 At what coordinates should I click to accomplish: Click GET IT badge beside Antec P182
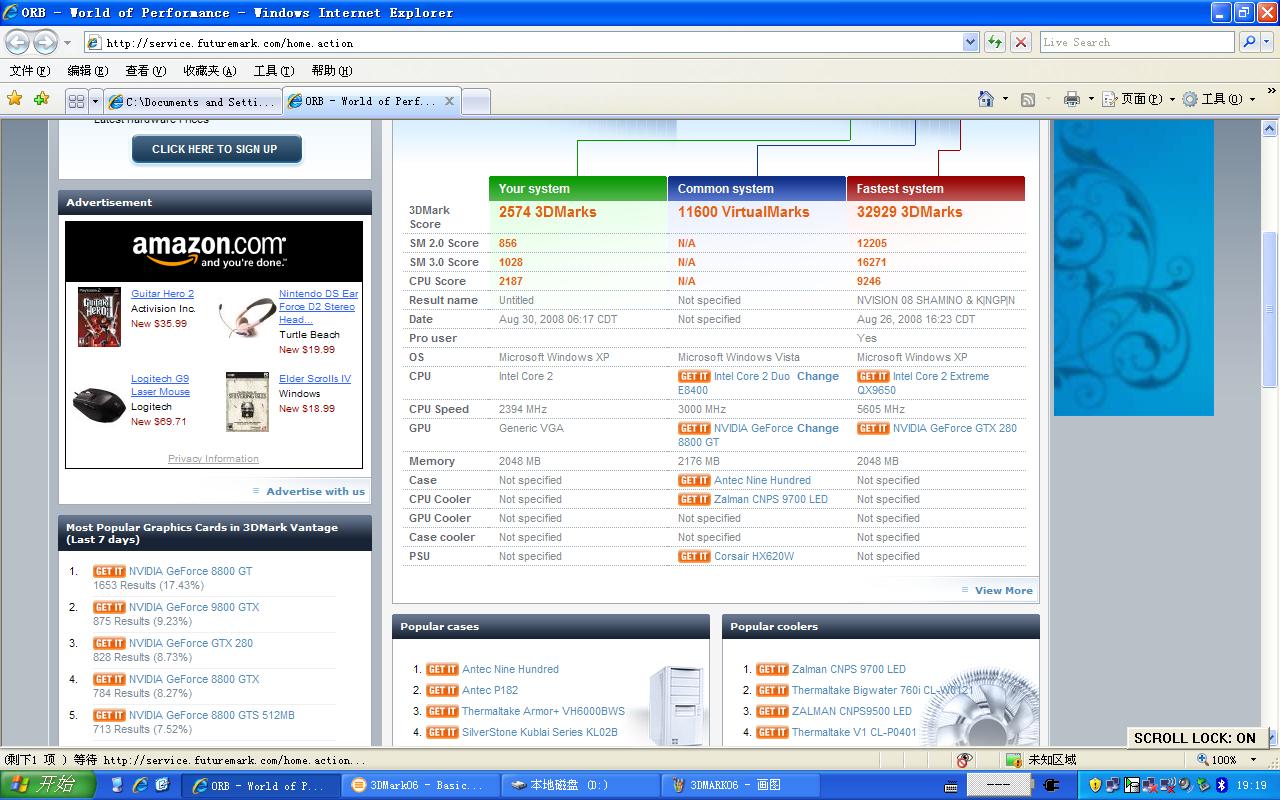442,690
